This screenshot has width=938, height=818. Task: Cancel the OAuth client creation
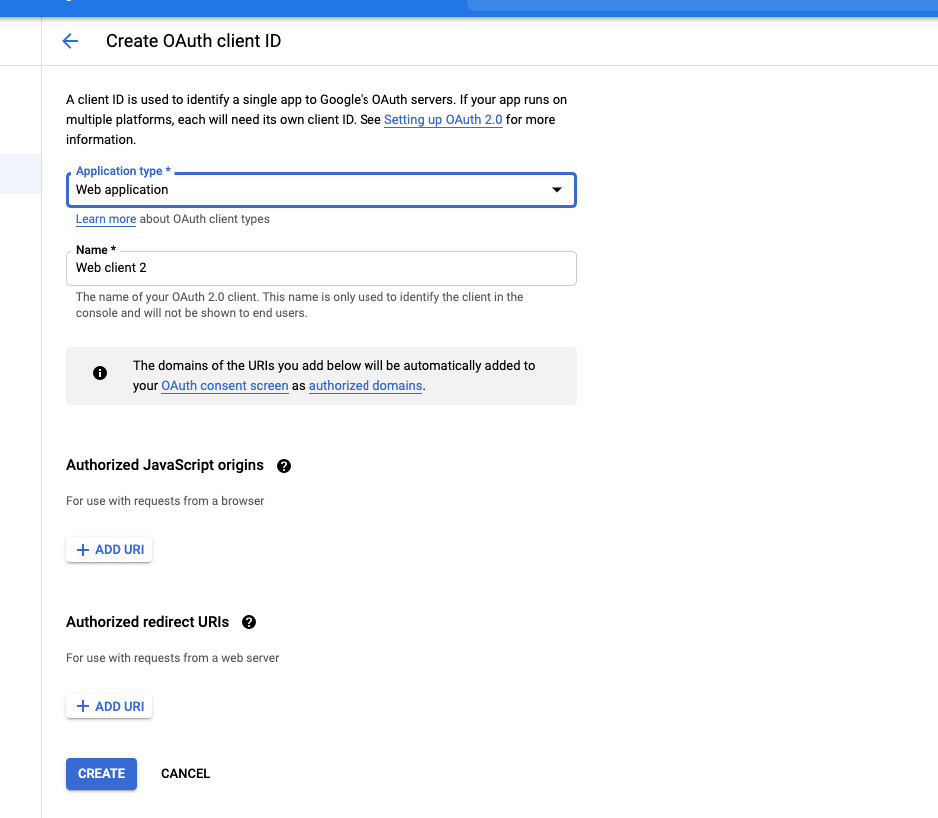pos(185,774)
